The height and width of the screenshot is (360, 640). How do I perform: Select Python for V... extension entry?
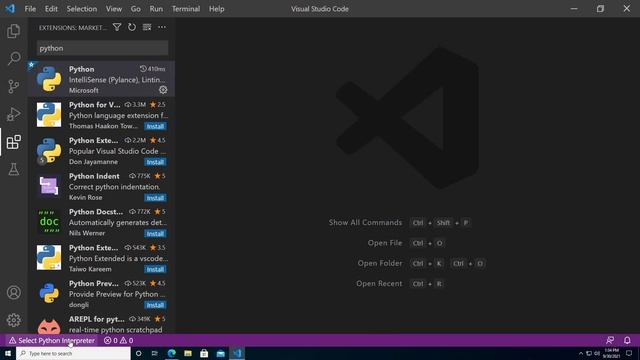coord(101,115)
